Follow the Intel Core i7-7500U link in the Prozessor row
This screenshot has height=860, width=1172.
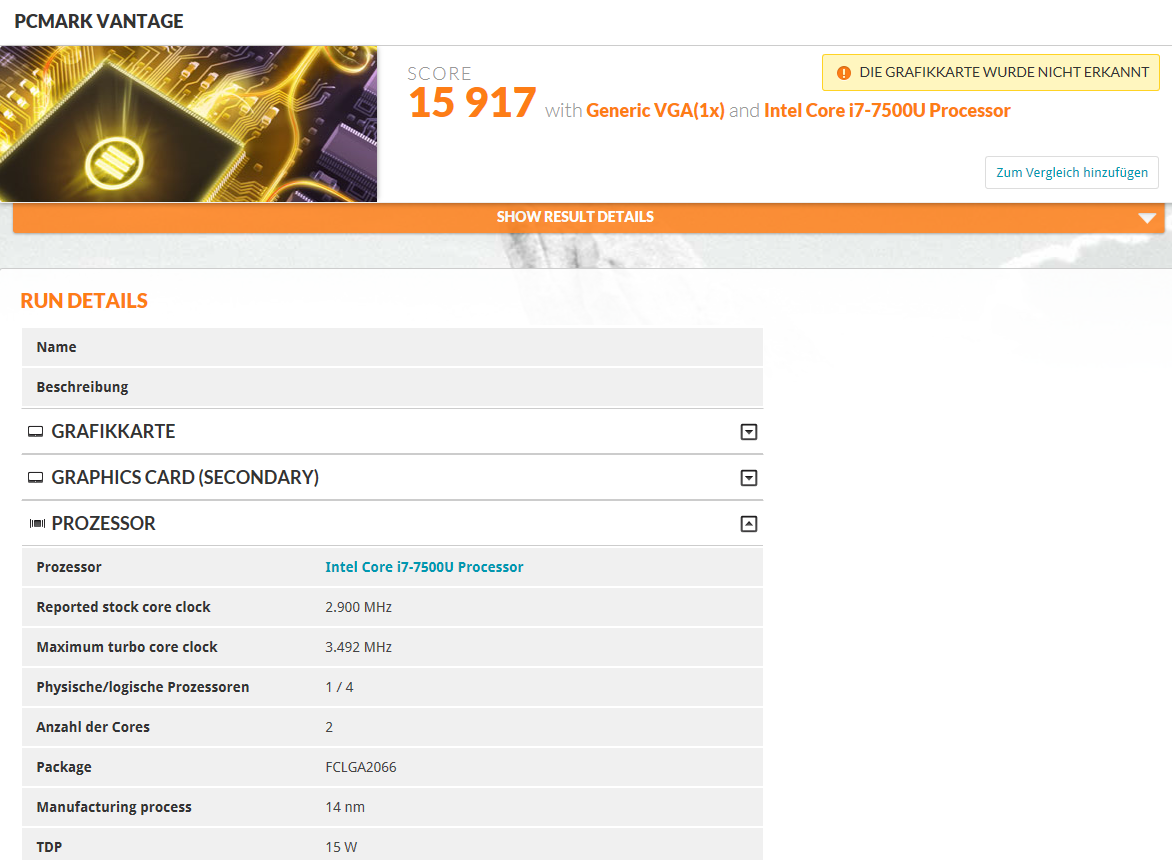pos(424,567)
